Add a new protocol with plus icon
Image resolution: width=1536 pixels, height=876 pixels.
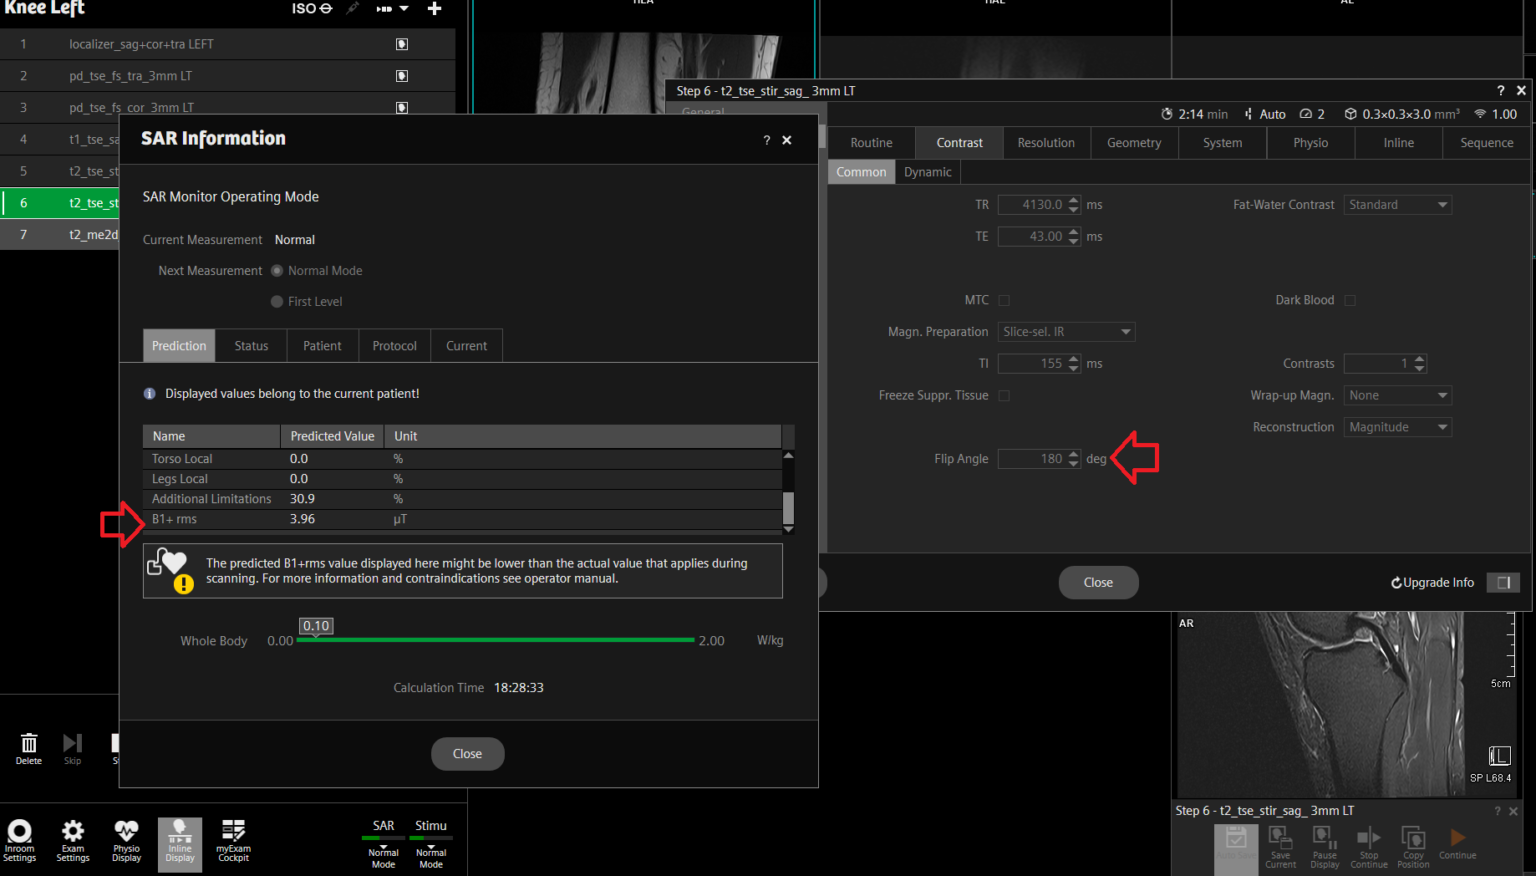pos(434,9)
